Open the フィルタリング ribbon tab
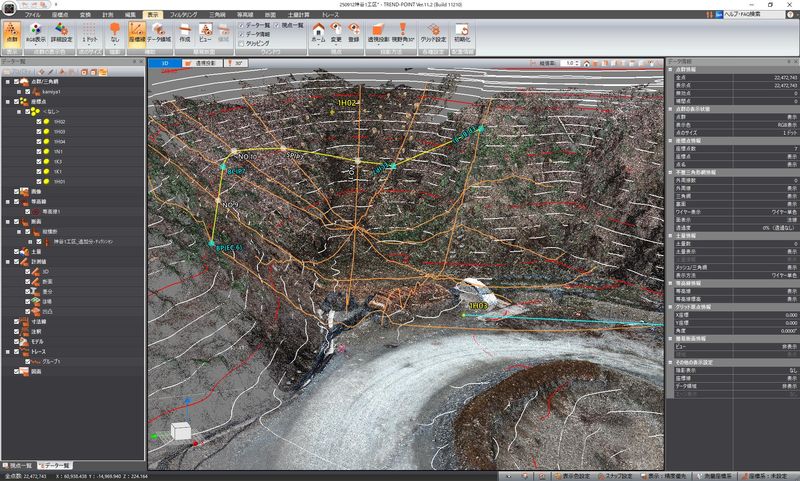 pyautogui.click(x=183, y=16)
